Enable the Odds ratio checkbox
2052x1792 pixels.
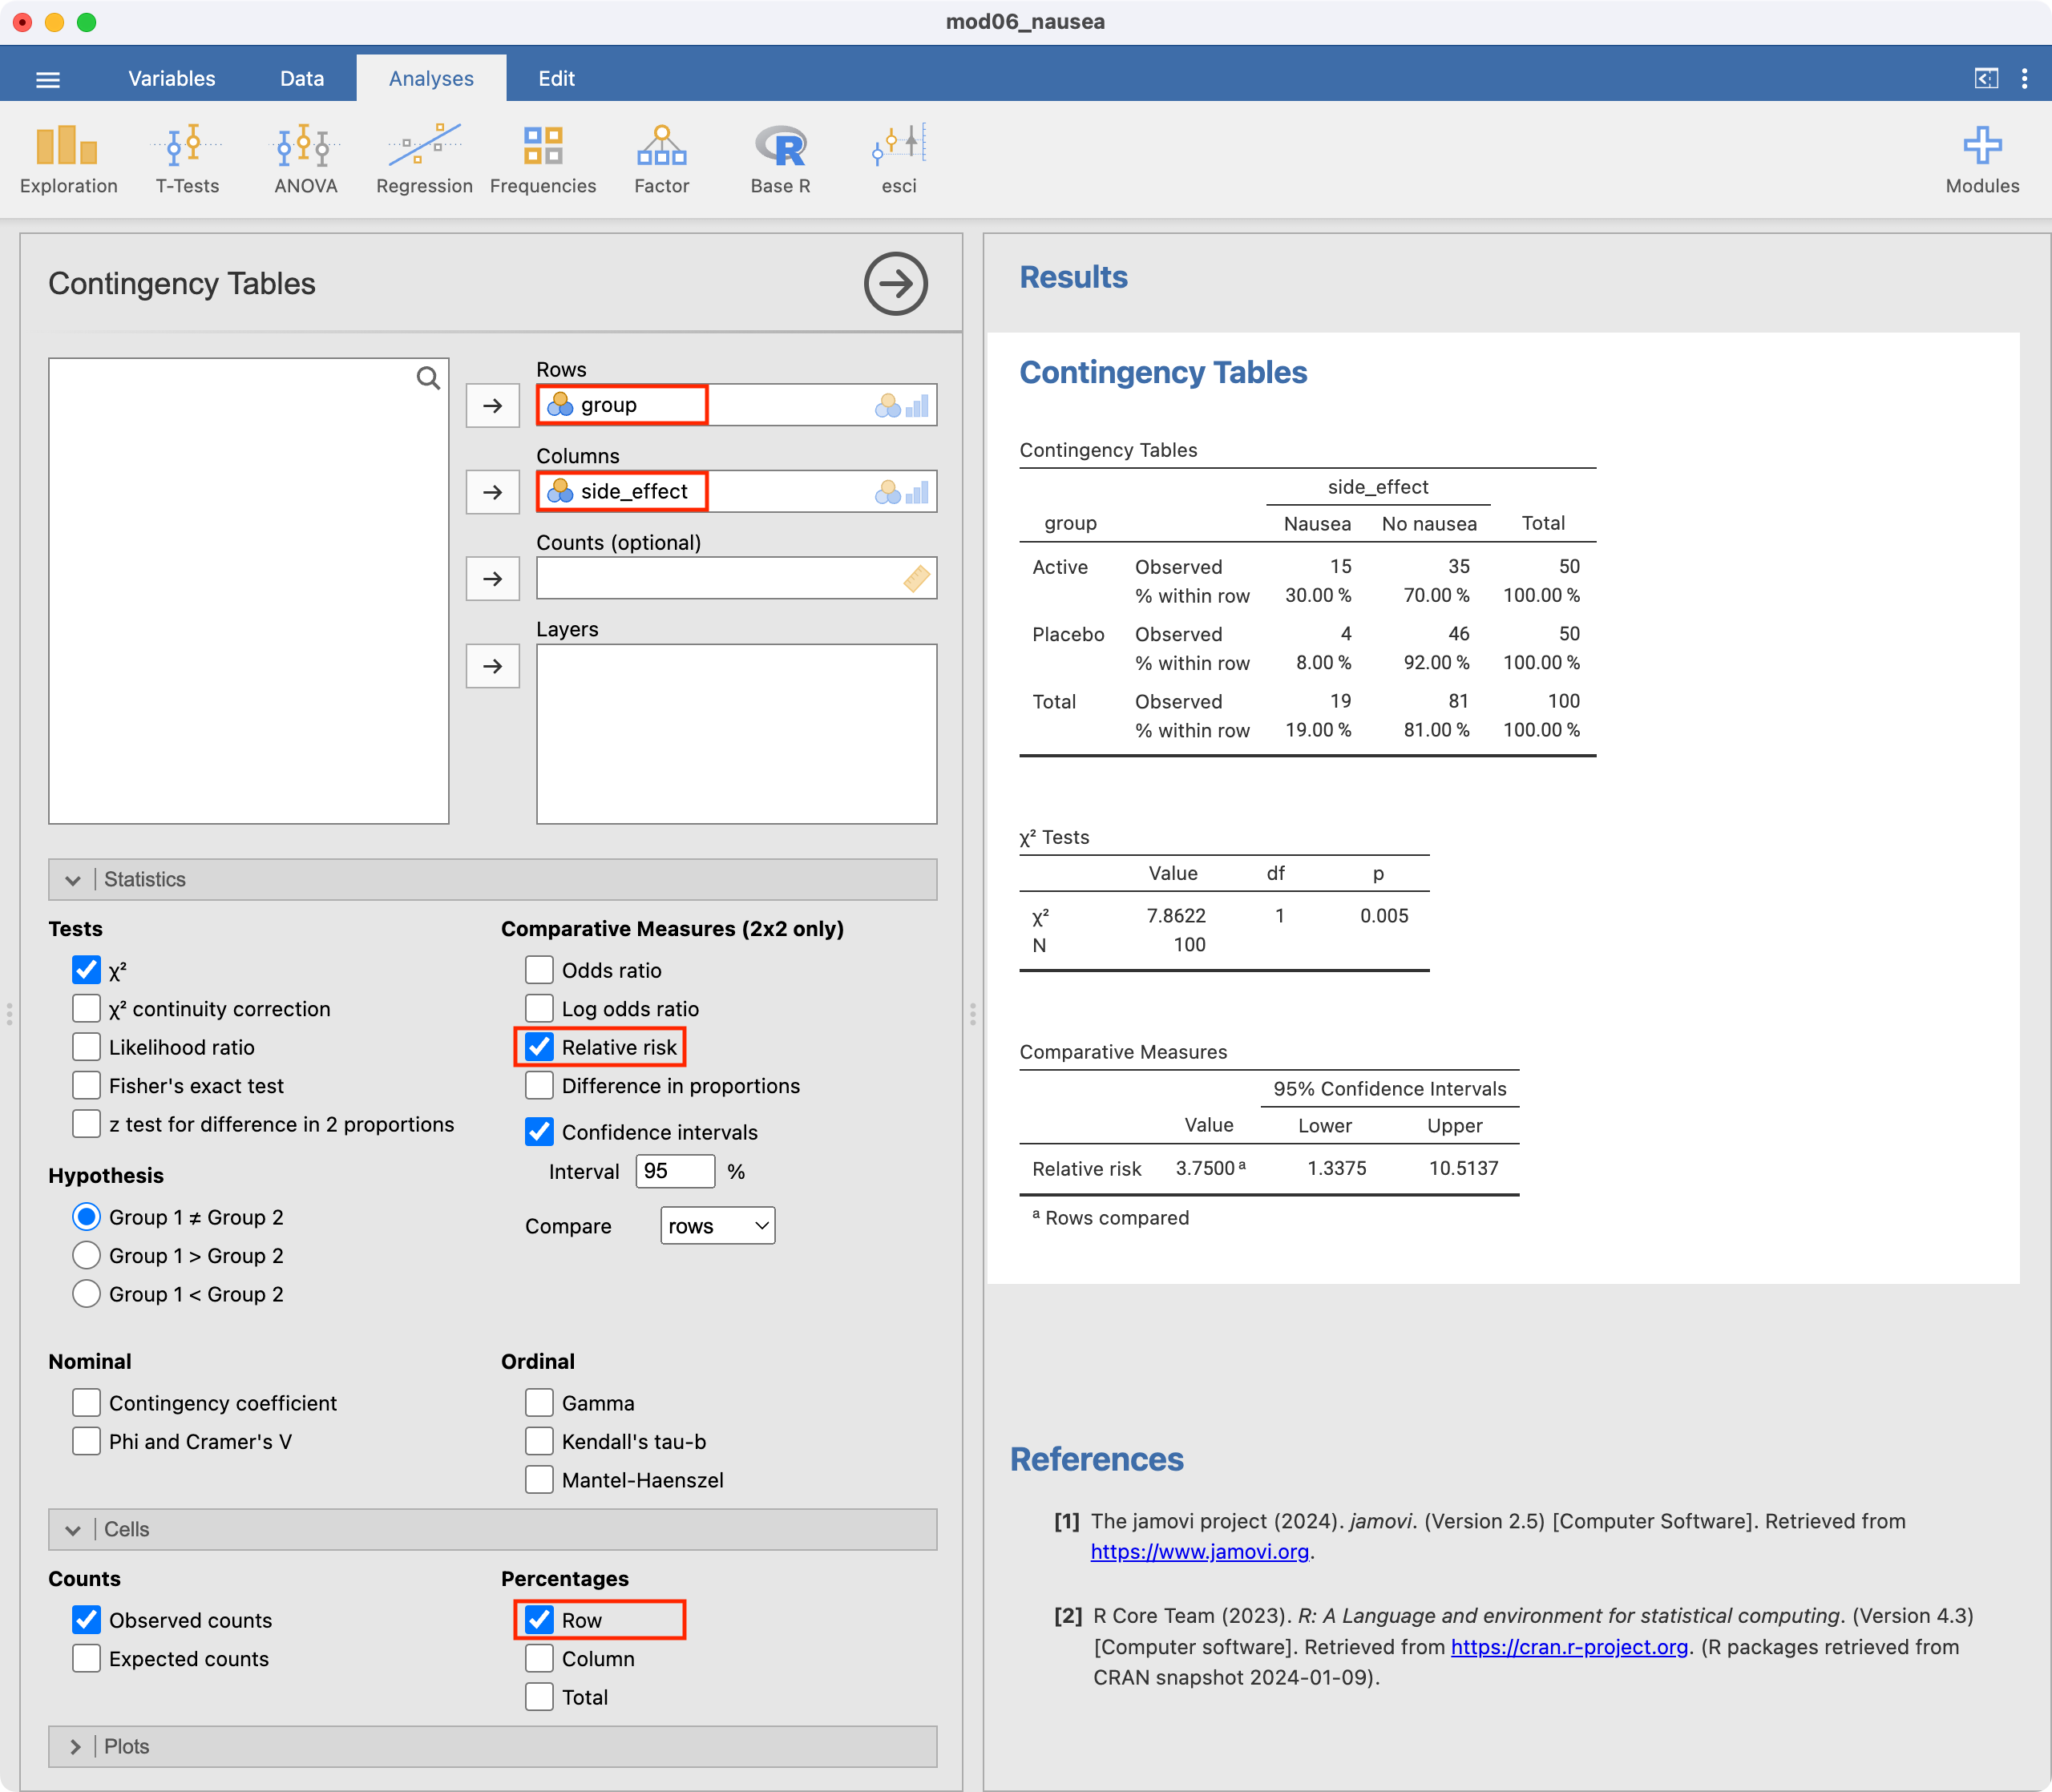tap(539, 970)
